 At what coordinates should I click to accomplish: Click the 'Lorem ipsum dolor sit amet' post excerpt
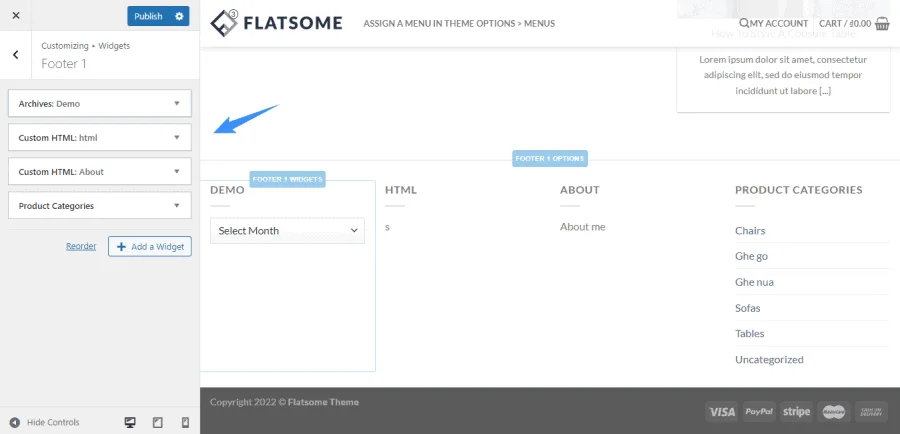783,75
